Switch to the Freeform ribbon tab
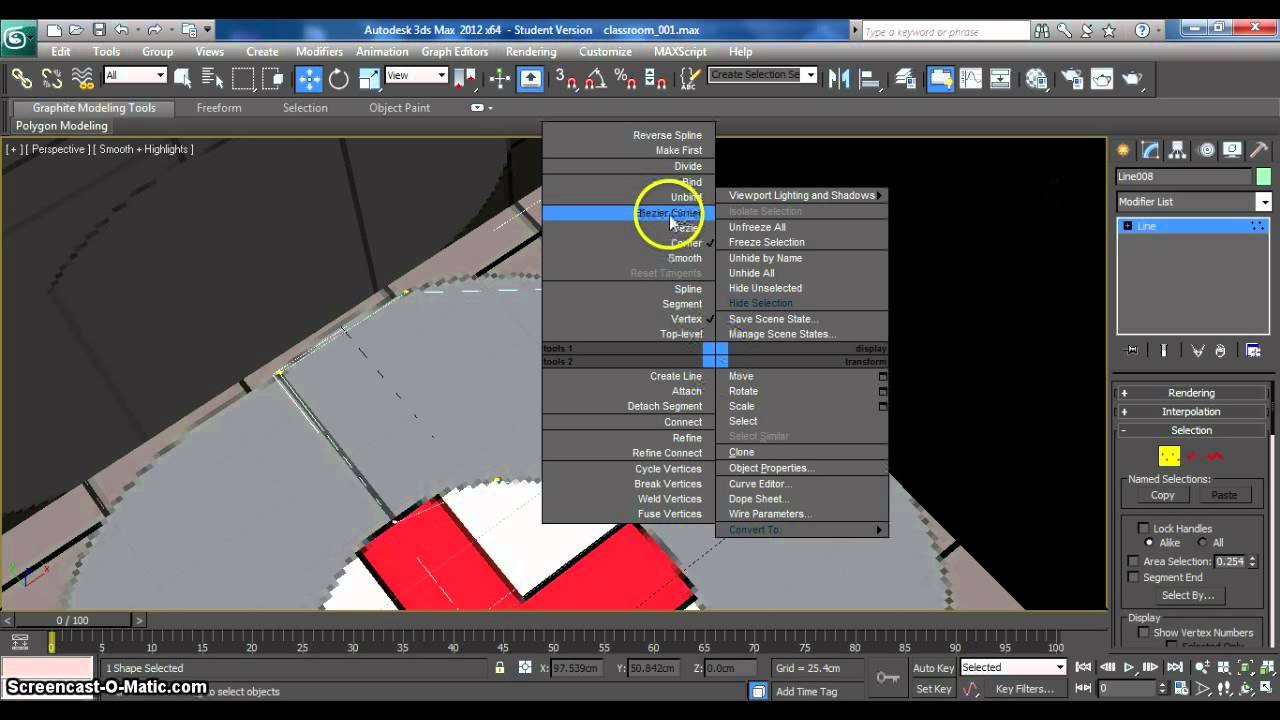Viewport: 1280px width, 720px height. tap(219, 108)
